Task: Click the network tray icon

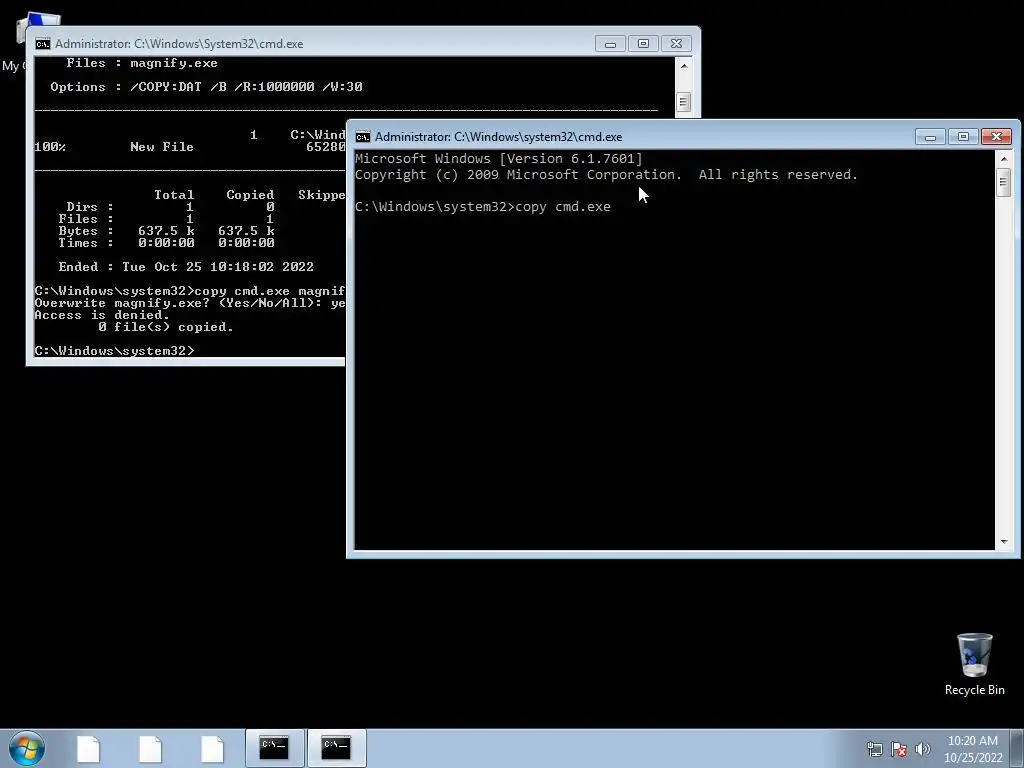Action: point(874,749)
